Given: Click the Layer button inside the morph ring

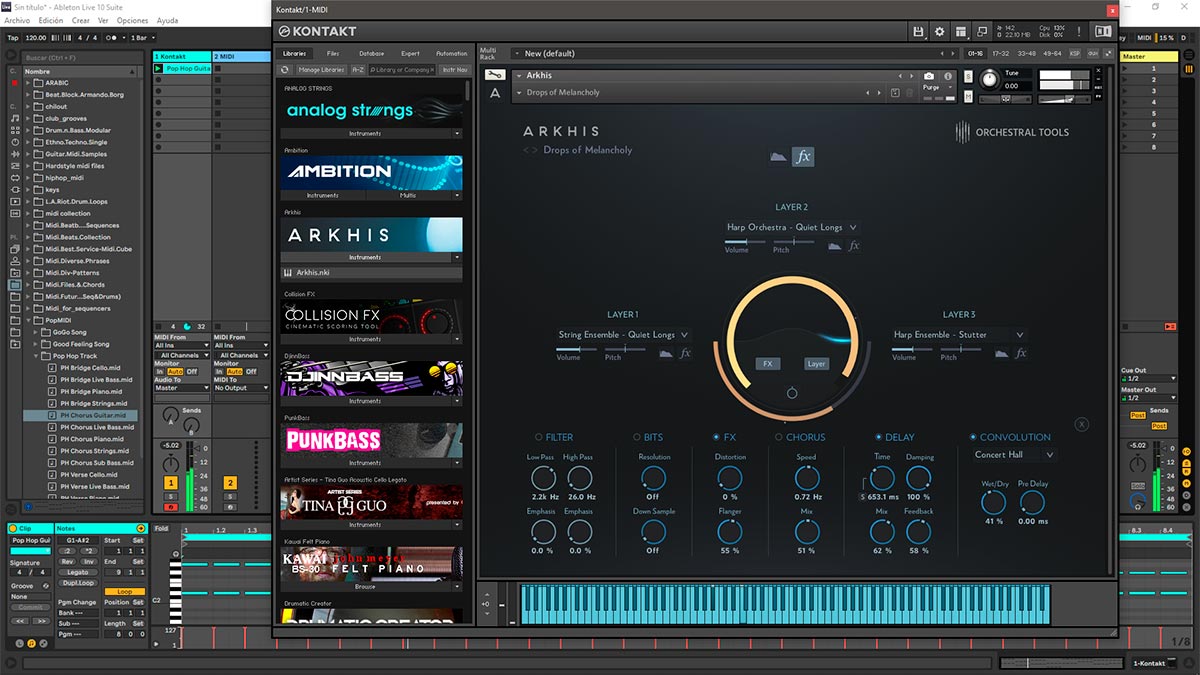Looking at the screenshot, I should [x=816, y=364].
